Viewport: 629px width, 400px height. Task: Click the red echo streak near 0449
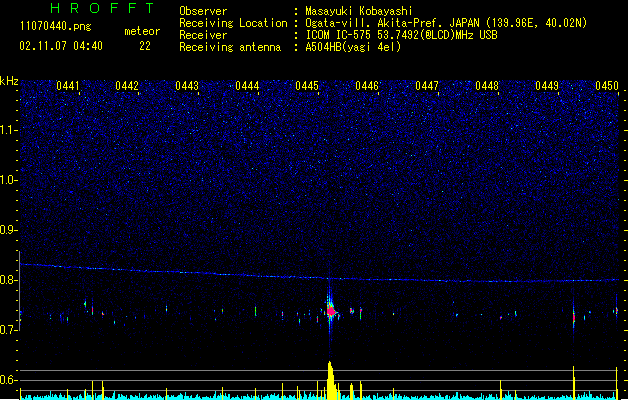pyautogui.click(x=574, y=317)
